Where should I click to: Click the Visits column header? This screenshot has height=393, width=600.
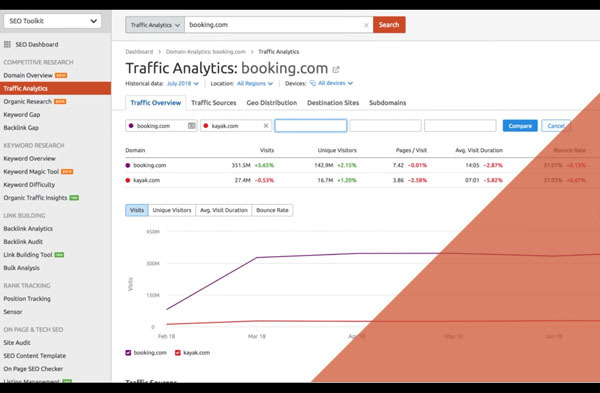[x=267, y=150]
